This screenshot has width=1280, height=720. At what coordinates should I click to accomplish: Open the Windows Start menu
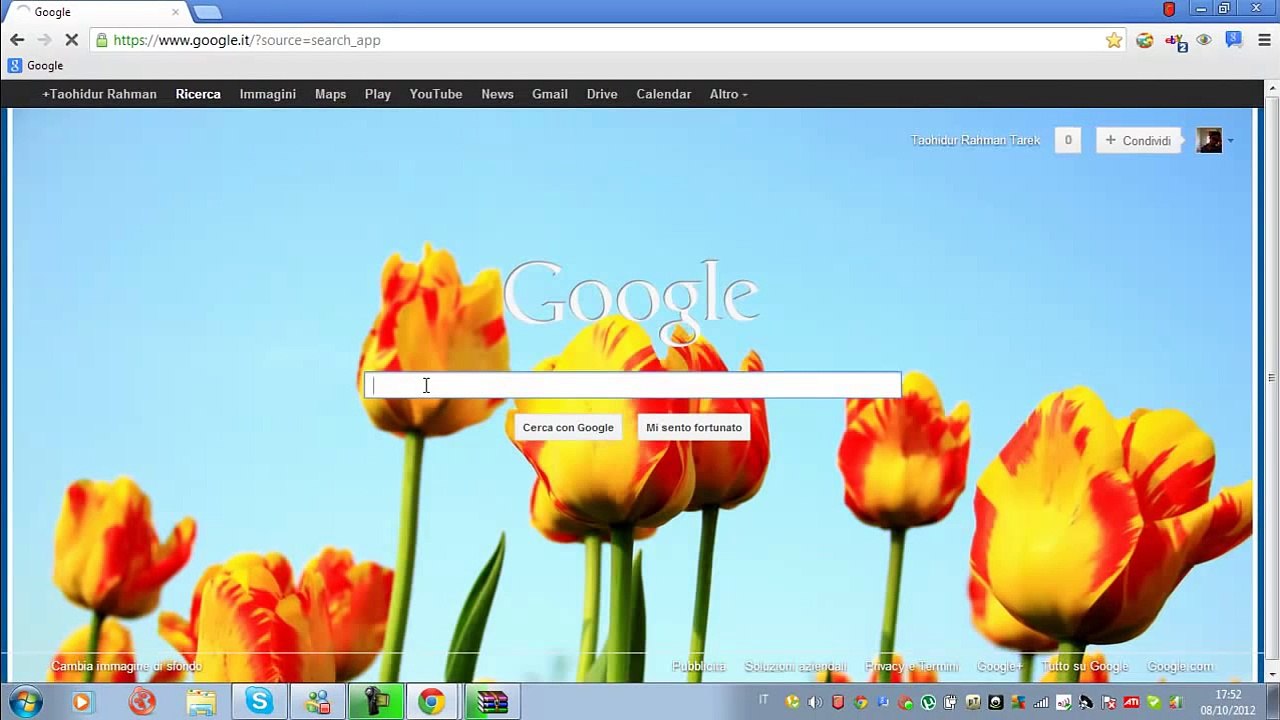click(x=25, y=702)
